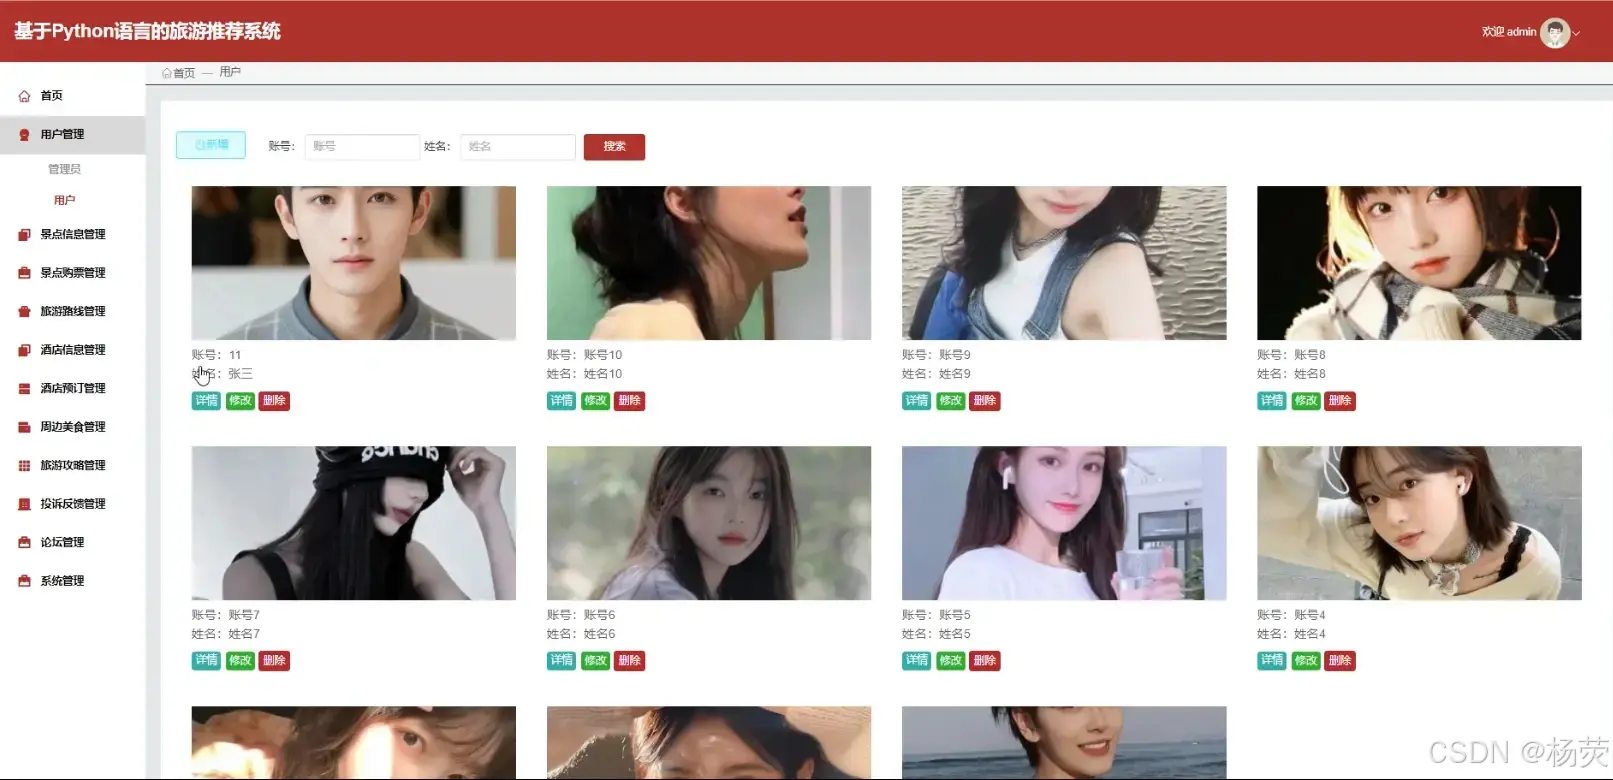
Task: Click 修改 for 账号7
Action: pyautogui.click(x=240, y=661)
